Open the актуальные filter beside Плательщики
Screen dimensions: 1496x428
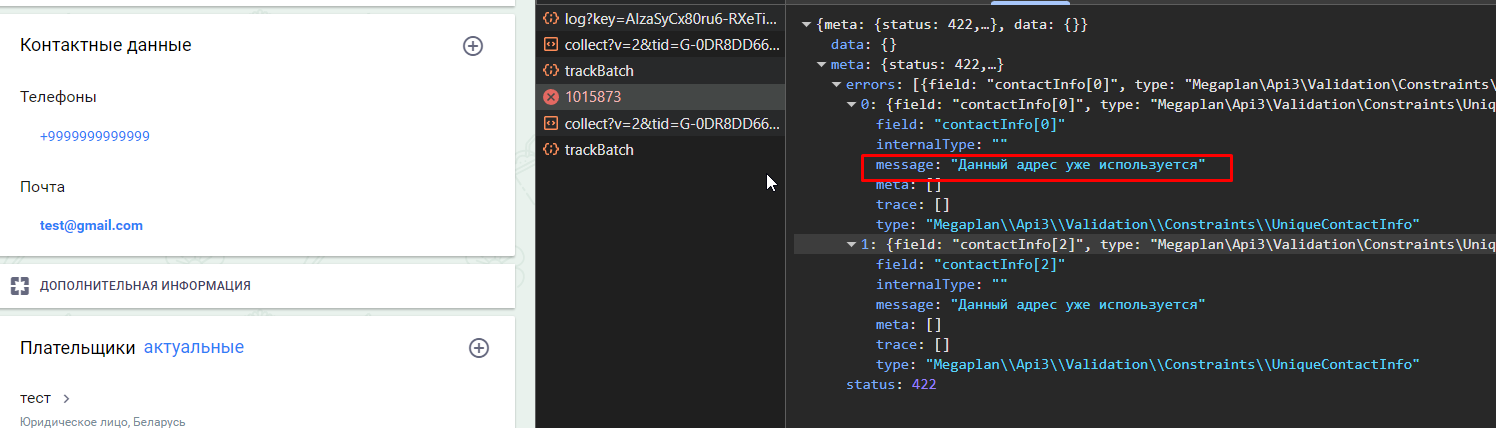coord(194,348)
